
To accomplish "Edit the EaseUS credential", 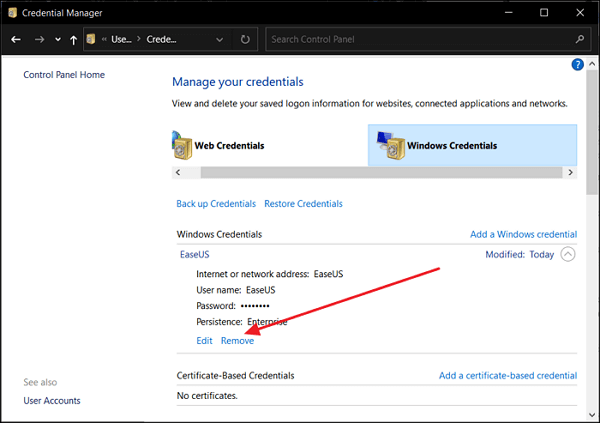I will [204, 341].
